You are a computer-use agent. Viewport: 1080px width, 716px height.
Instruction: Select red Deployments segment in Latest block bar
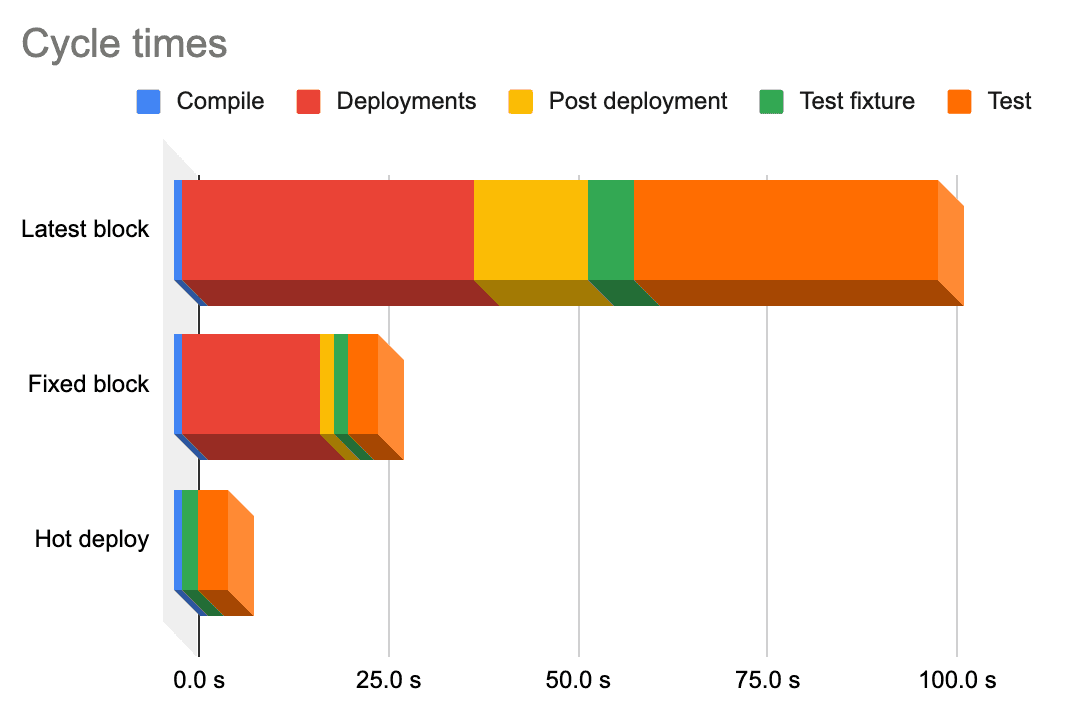point(327,230)
